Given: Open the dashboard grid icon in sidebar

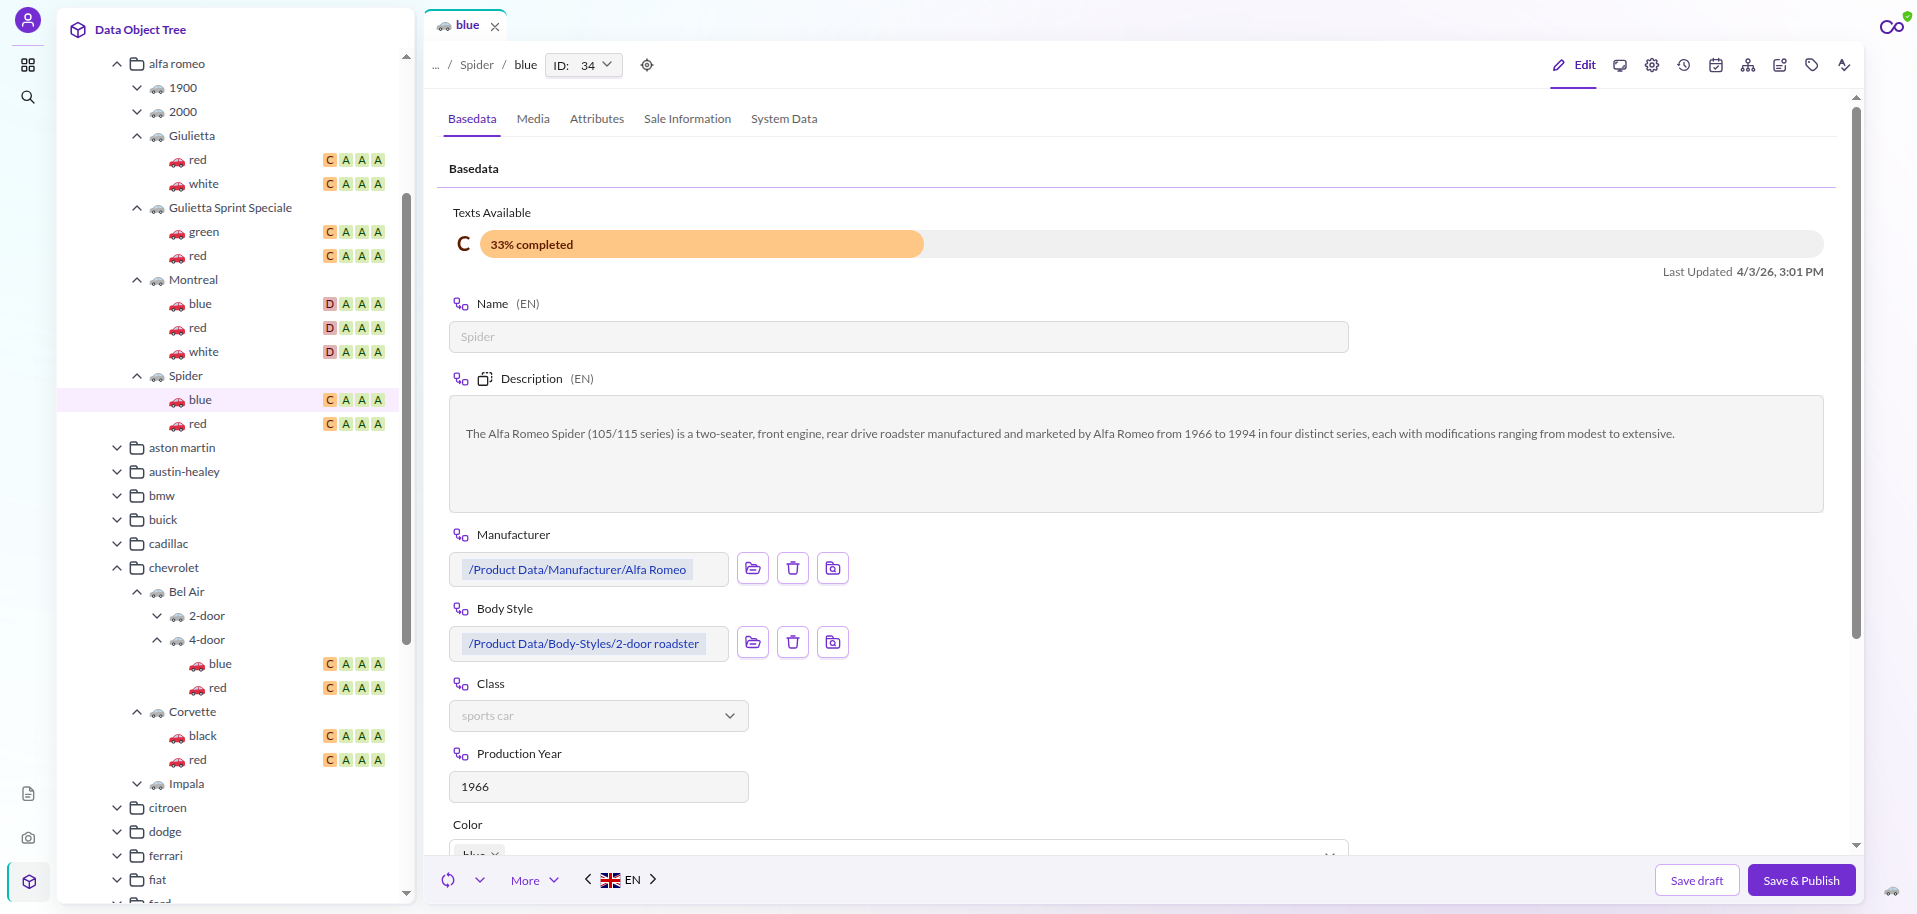Looking at the screenshot, I should 28,65.
